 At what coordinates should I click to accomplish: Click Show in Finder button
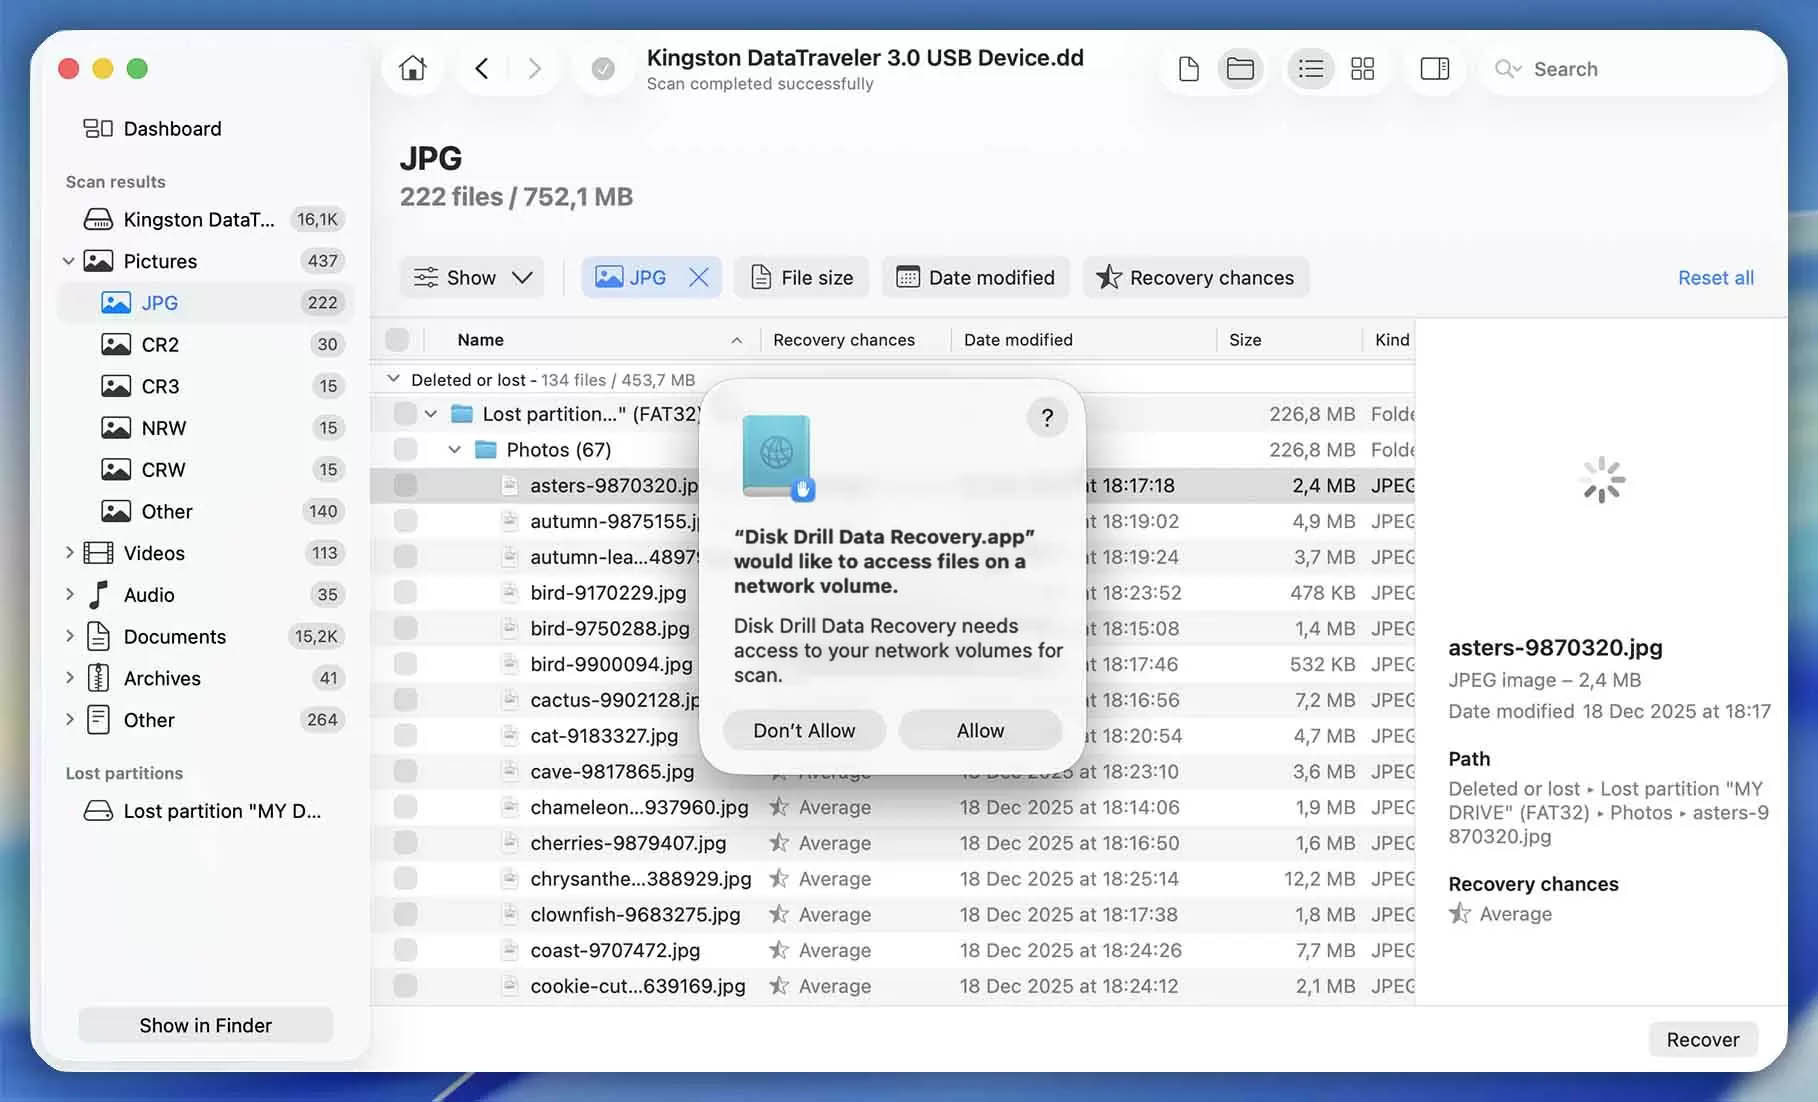click(205, 1025)
